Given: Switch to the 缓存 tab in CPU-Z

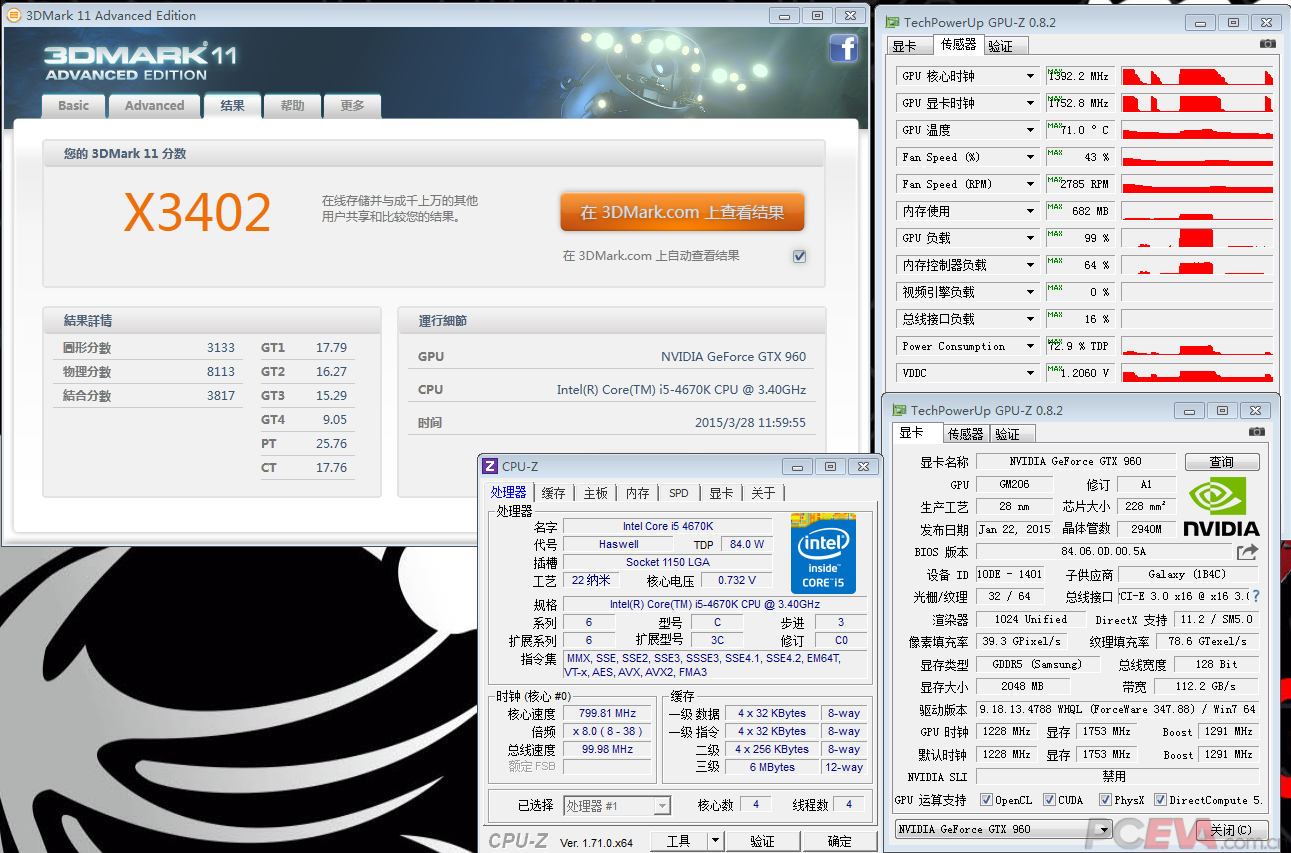Looking at the screenshot, I should tap(553, 493).
